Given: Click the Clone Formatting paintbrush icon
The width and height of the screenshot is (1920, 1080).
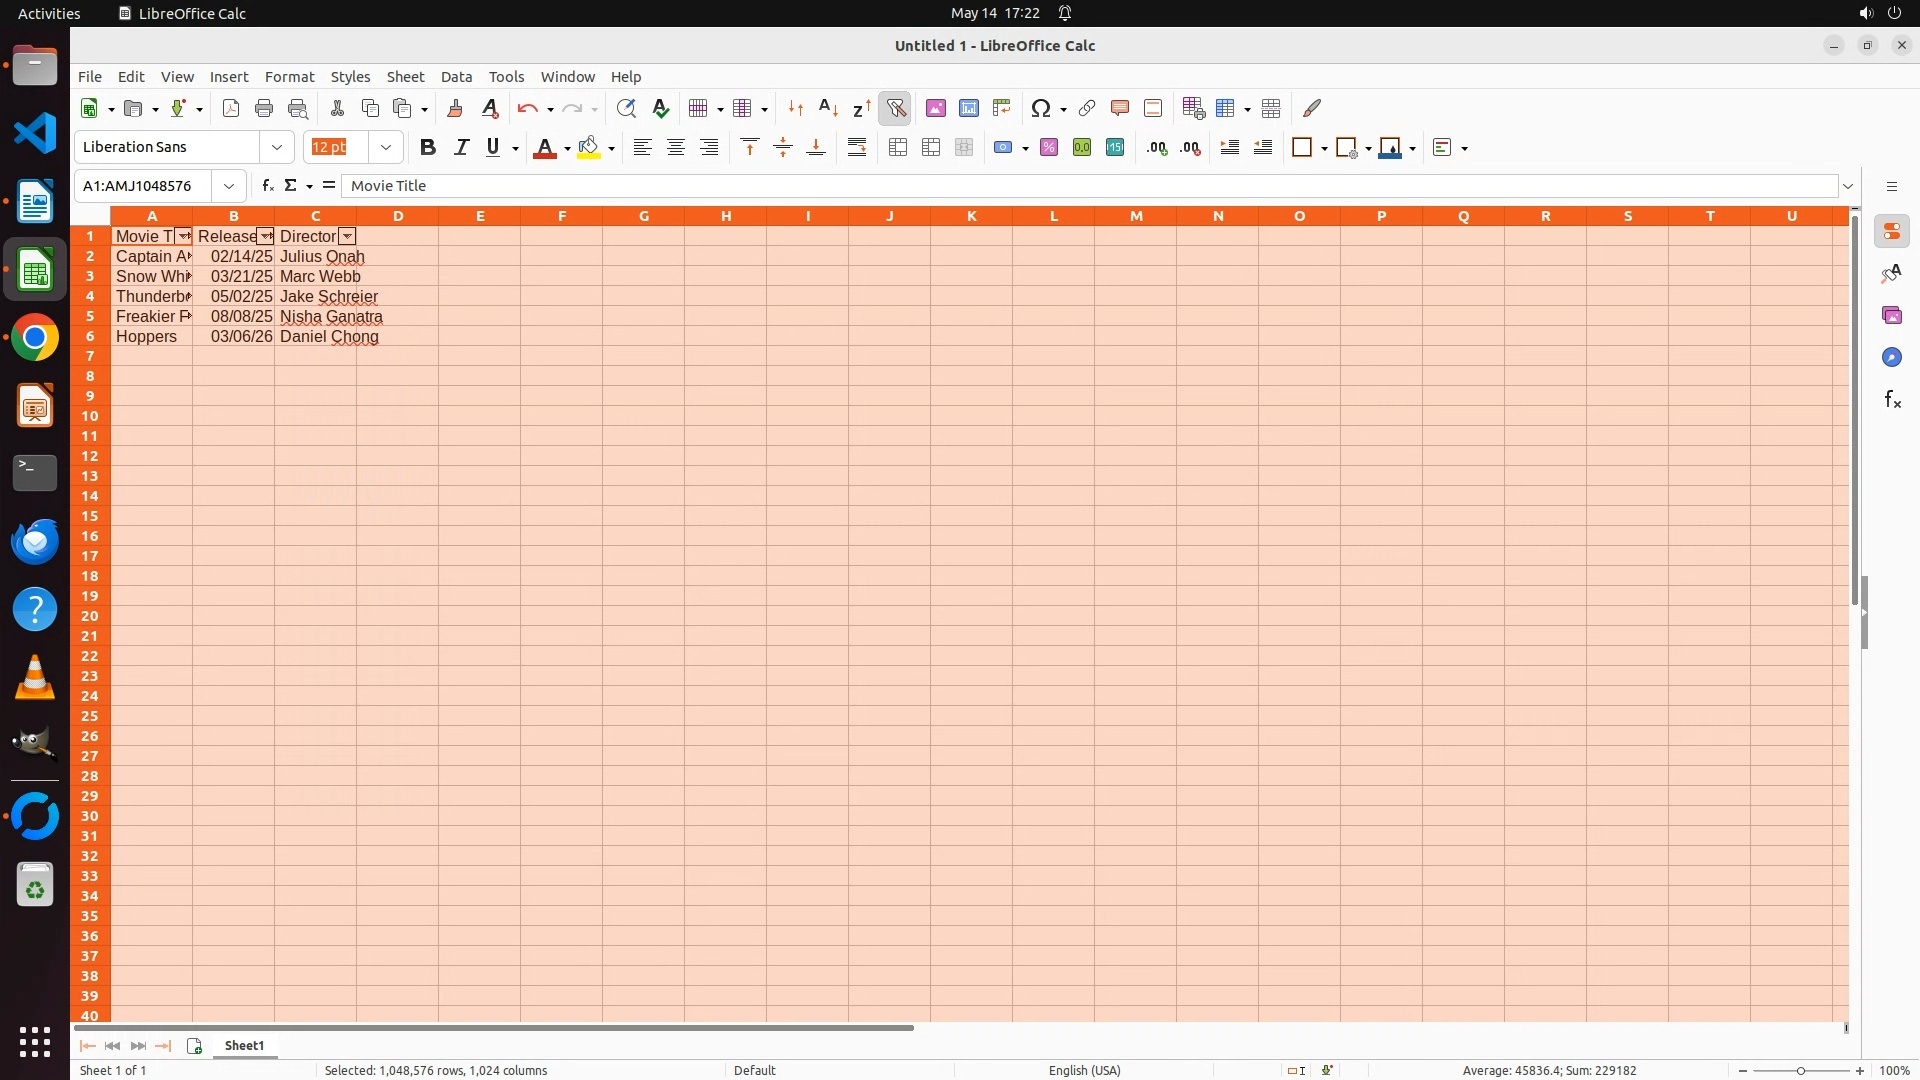Looking at the screenshot, I should (x=455, y=108).
